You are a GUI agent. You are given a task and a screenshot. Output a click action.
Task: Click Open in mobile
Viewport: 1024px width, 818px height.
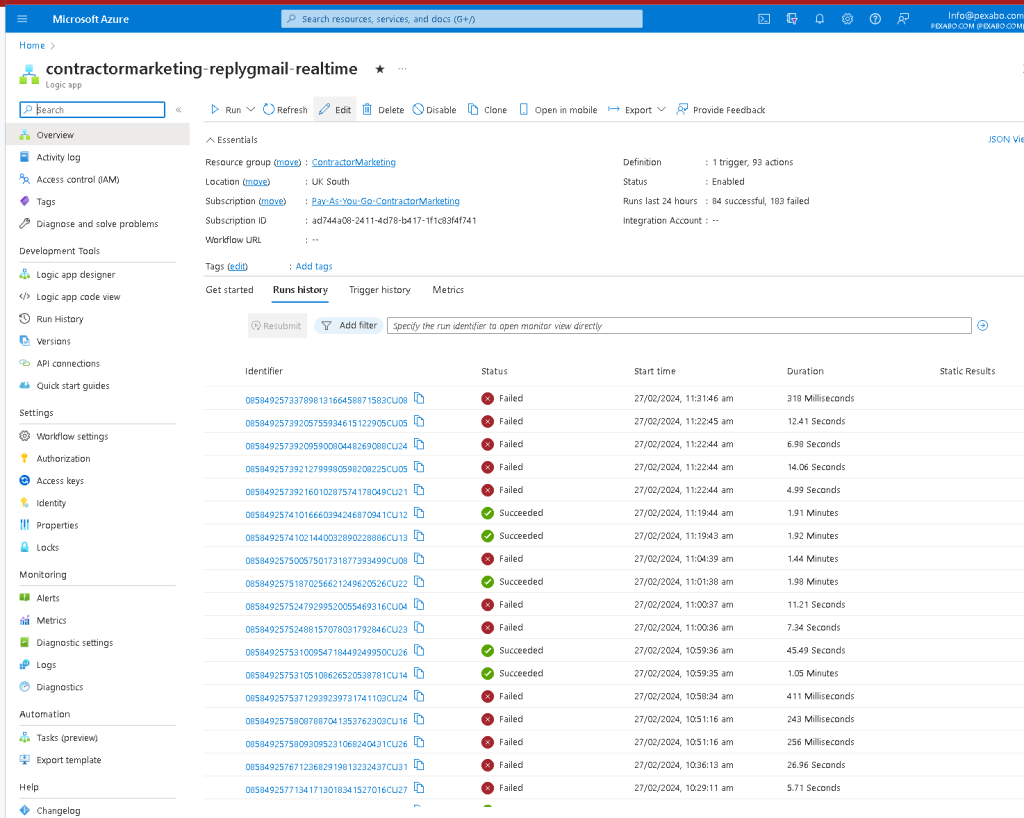(x=558, y=110)
